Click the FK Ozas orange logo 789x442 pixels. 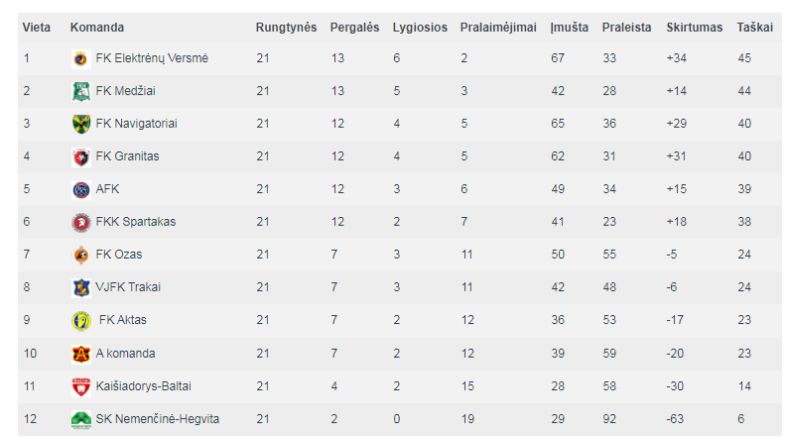tap(81, 255)
